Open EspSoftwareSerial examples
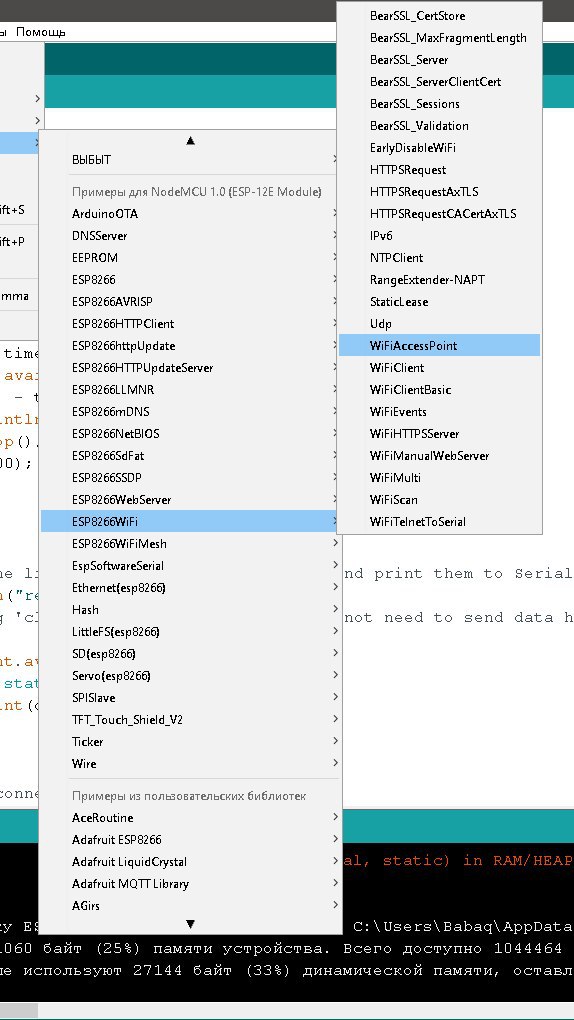This screenshot has width=574, height=1020. pyautogui.click(x=190, y=566)
